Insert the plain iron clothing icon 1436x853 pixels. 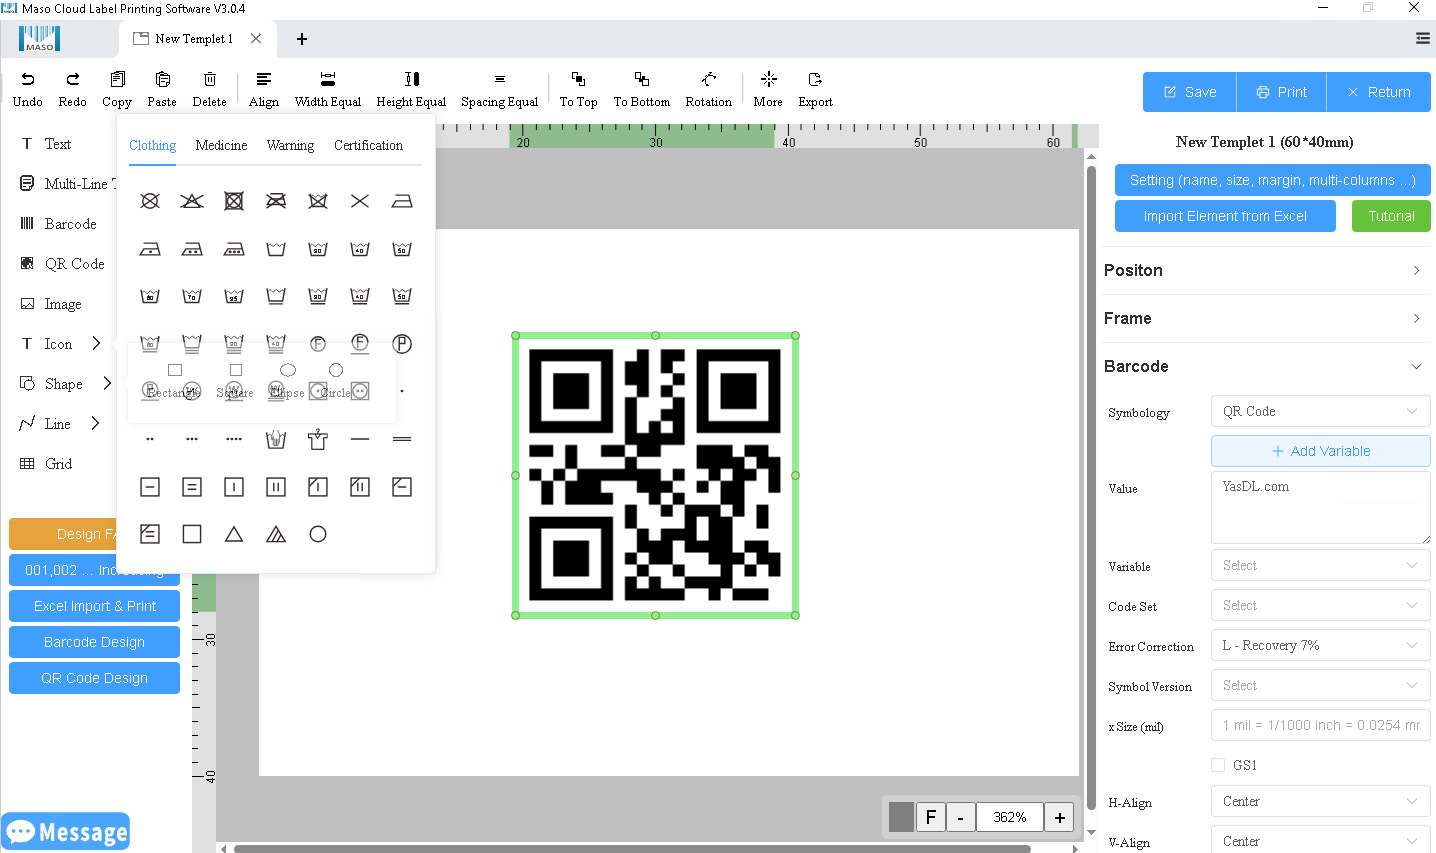(402, 201)
